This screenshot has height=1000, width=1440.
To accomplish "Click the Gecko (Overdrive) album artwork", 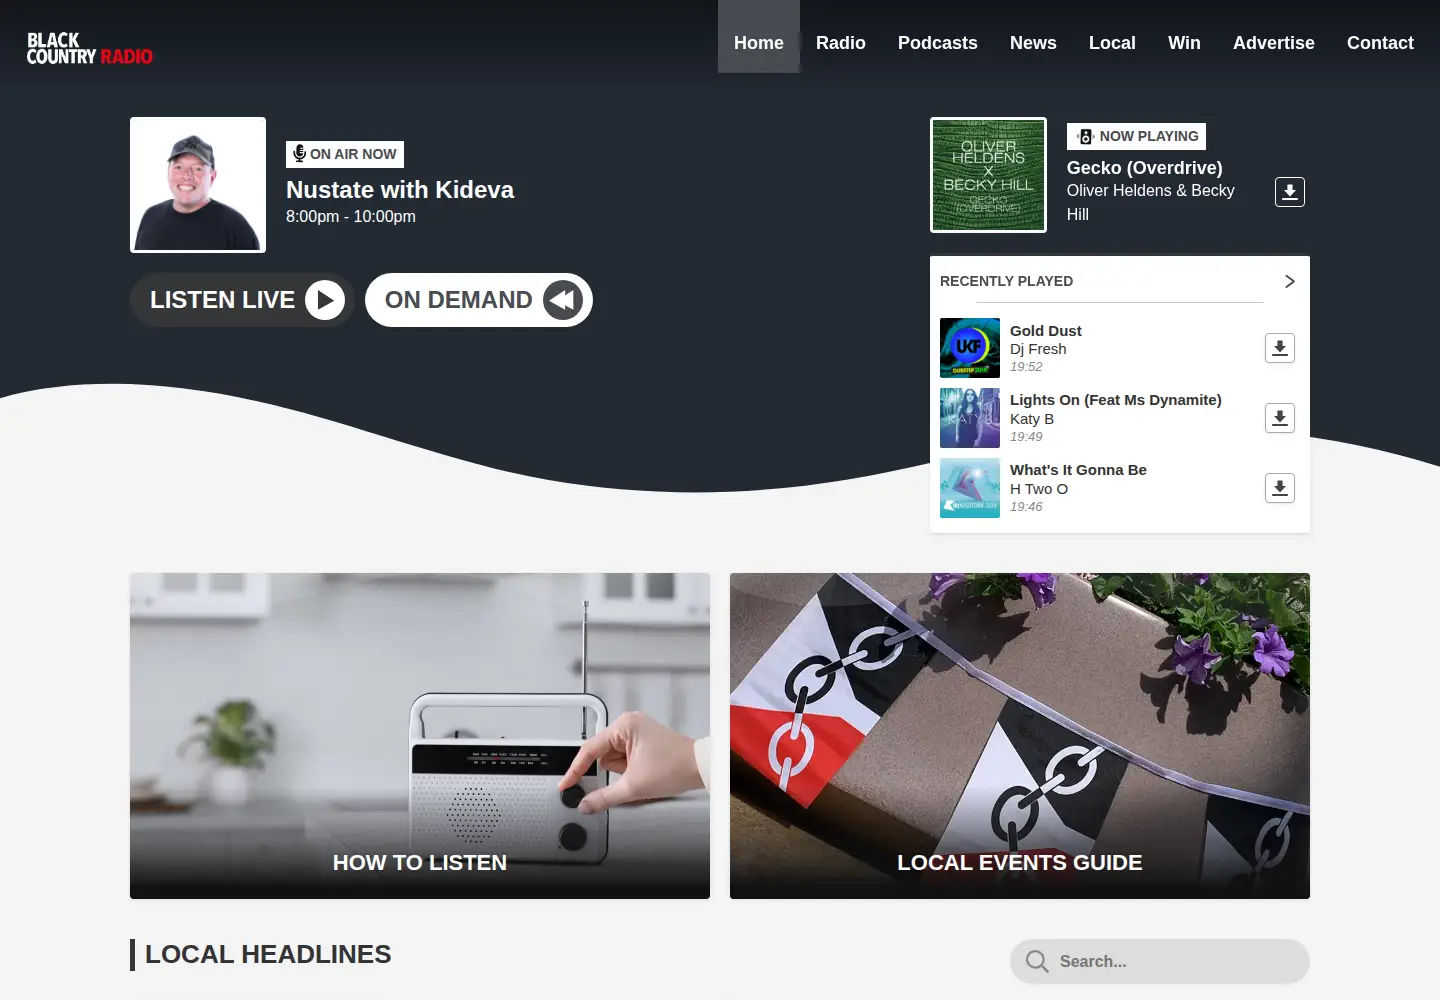I will point(988,175).
